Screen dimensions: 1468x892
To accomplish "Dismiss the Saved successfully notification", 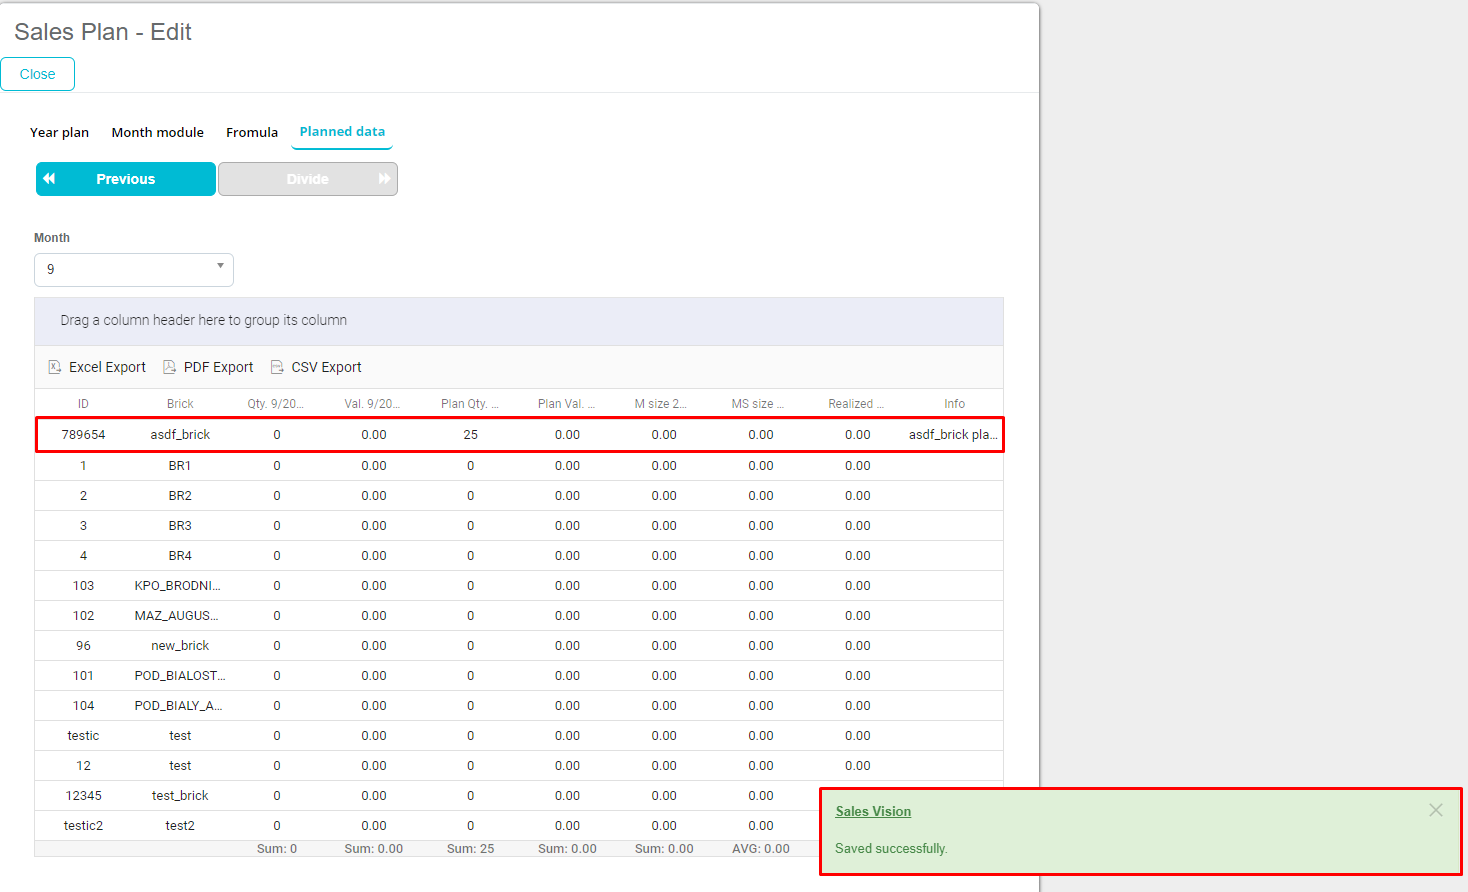I will point(1435,810).
